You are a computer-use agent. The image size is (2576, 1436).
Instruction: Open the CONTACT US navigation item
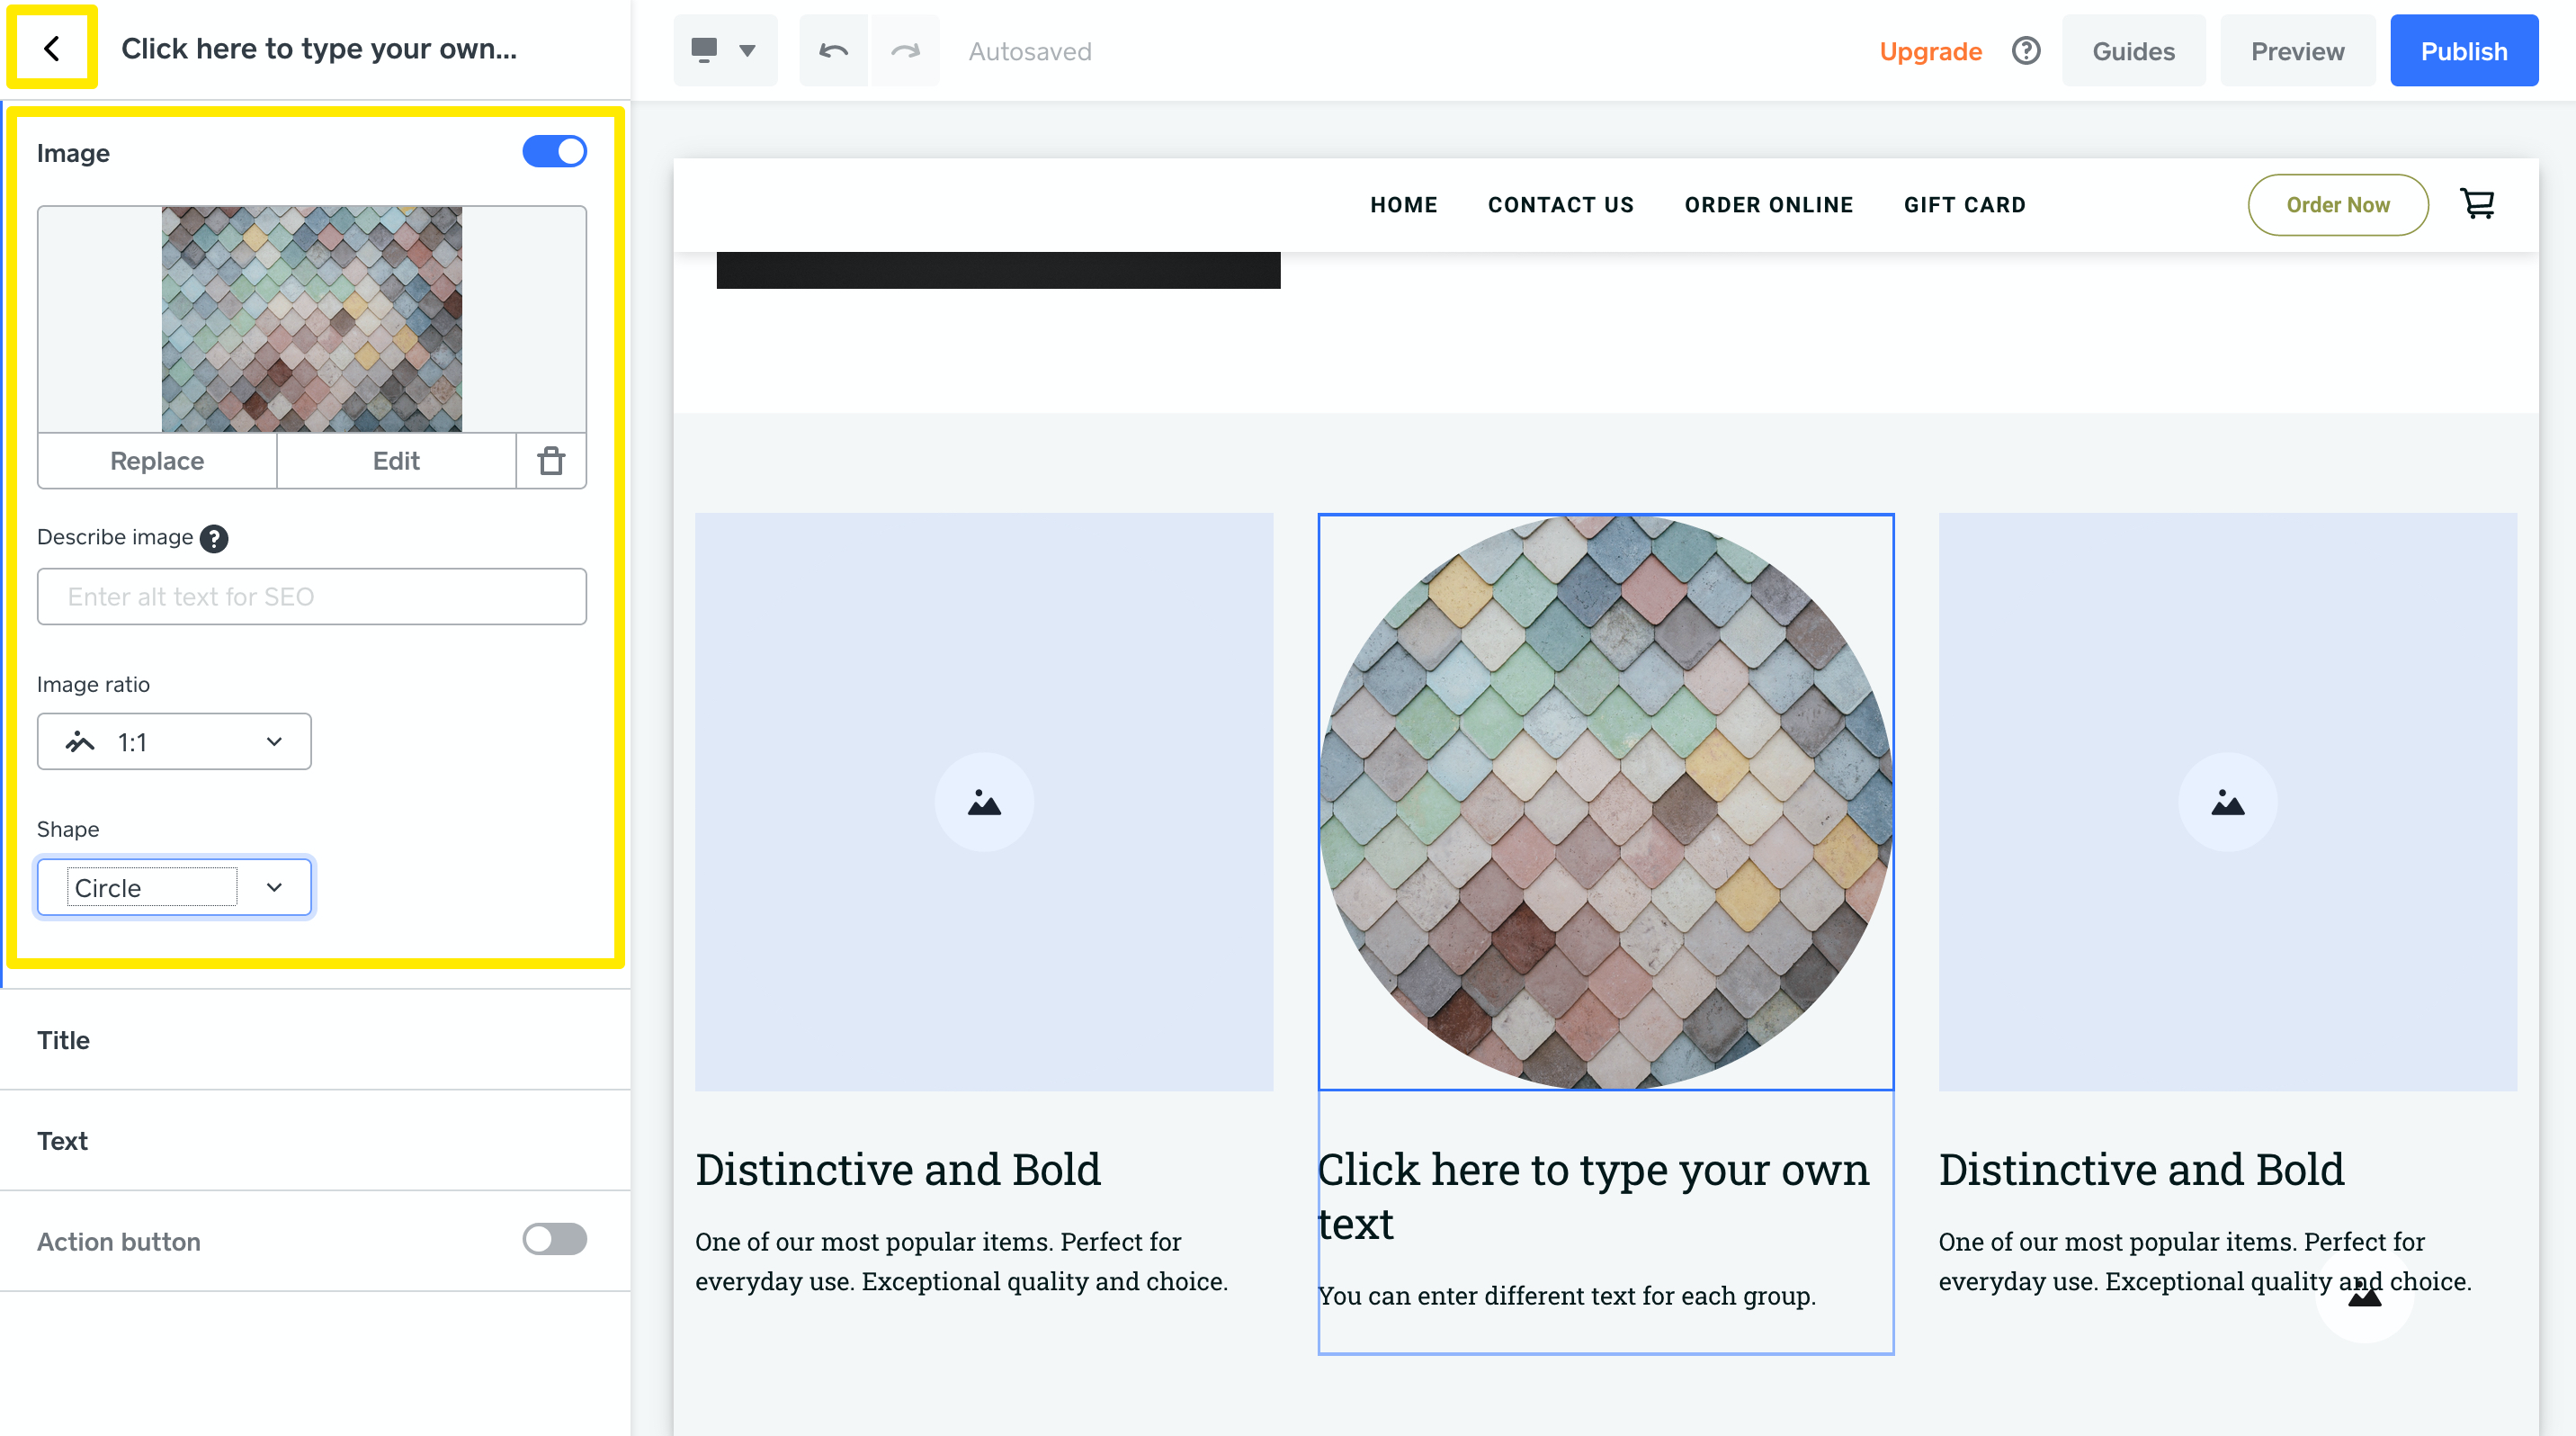(x=1560, y=205)
